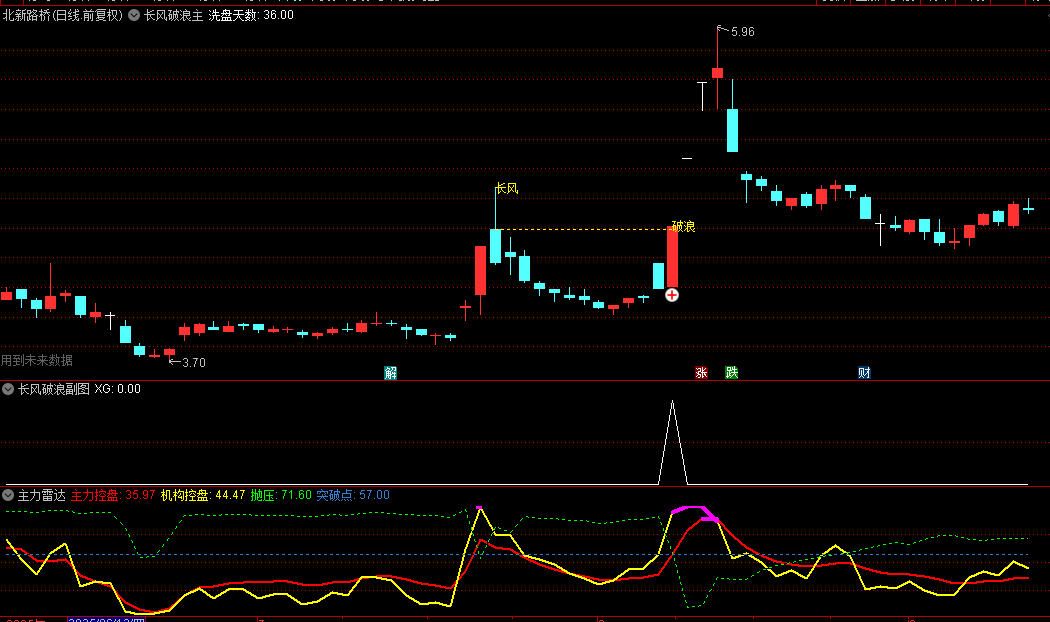Click the 用到未来数据 warning text
This screenshot has height=622, width=1050.
click(x=37, y=360)
